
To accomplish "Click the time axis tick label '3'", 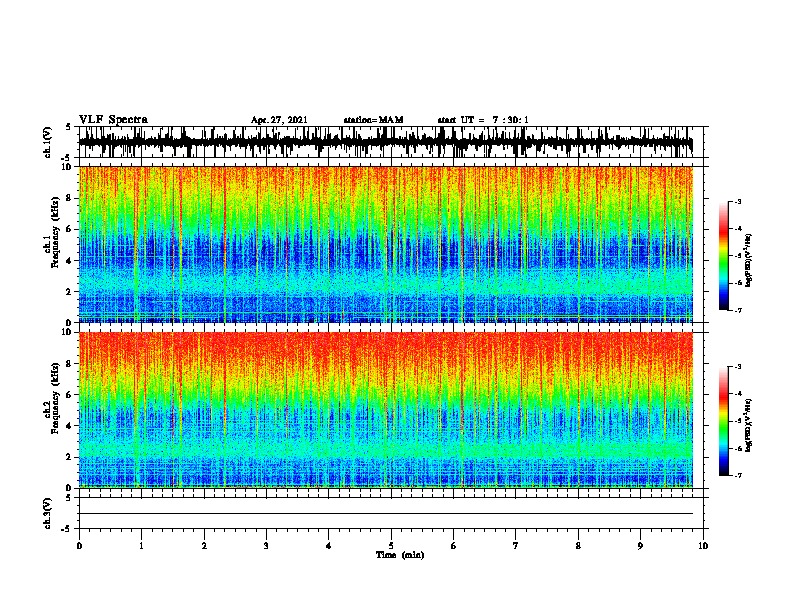I will pos(266,546).
